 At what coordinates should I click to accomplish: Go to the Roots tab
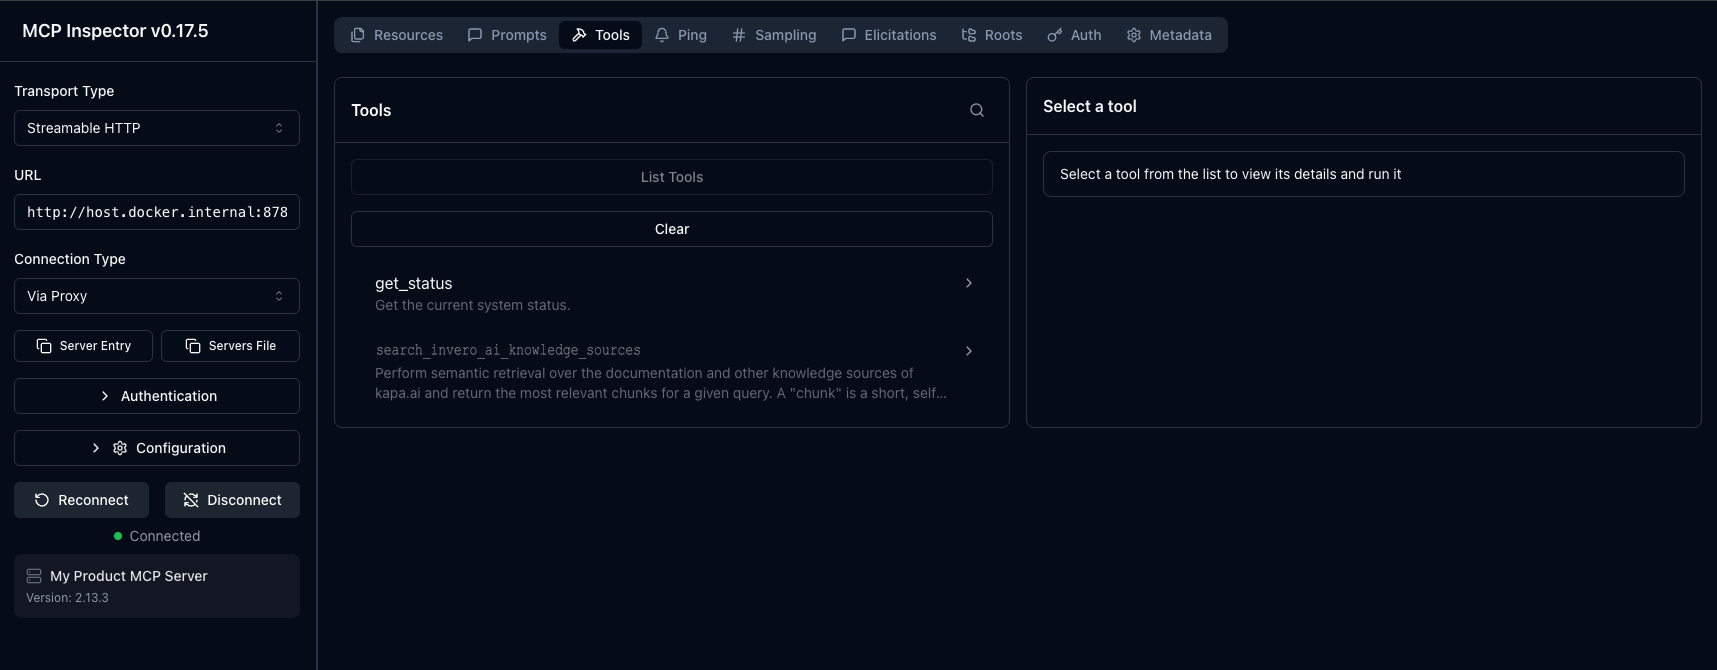coord(992,35)
